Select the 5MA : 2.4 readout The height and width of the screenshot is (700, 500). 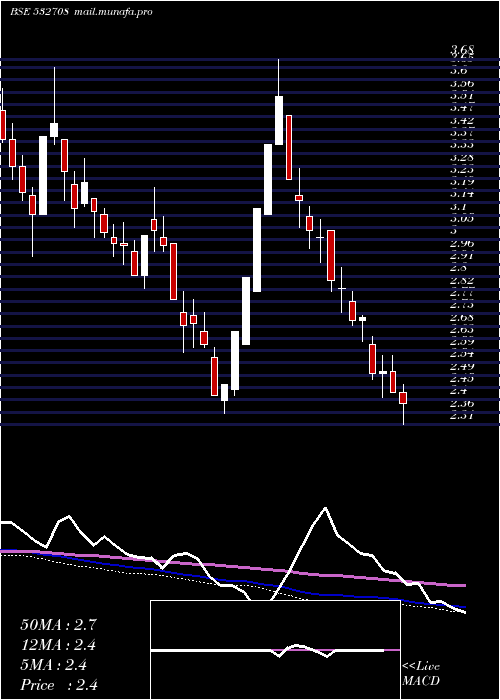54,665
